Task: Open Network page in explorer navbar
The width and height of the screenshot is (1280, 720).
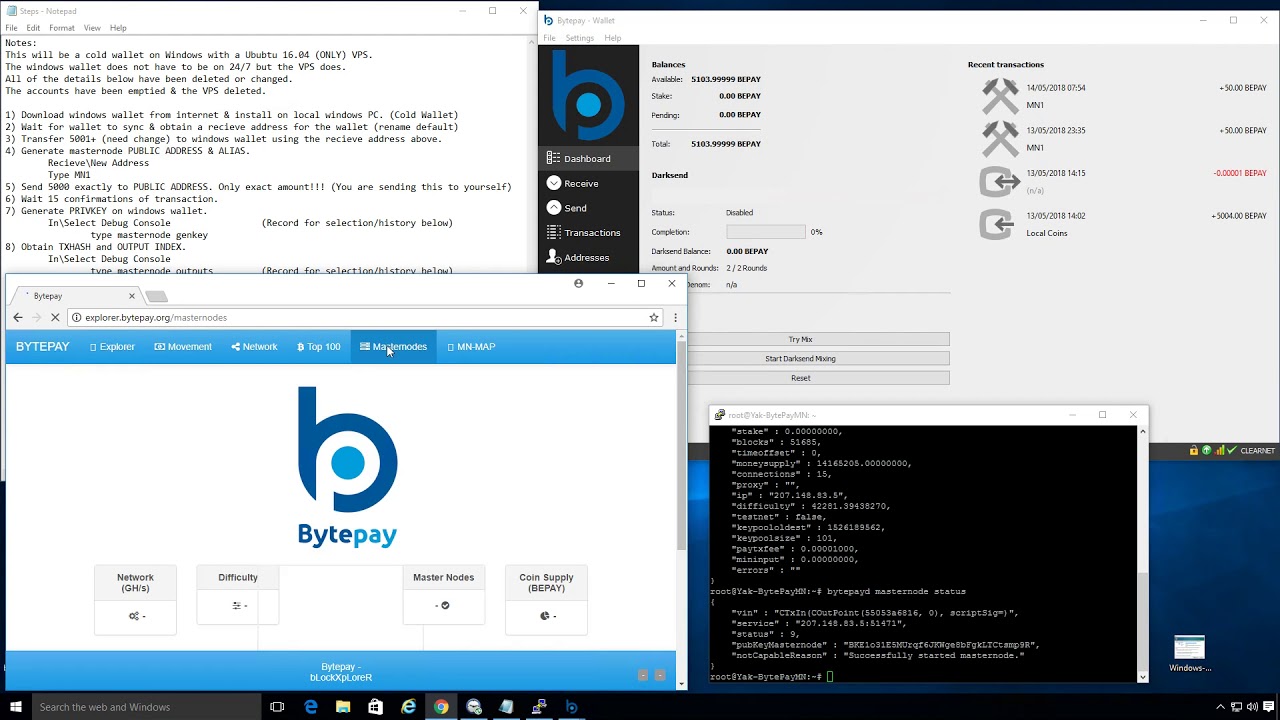Action: click(x=254, y=347)
